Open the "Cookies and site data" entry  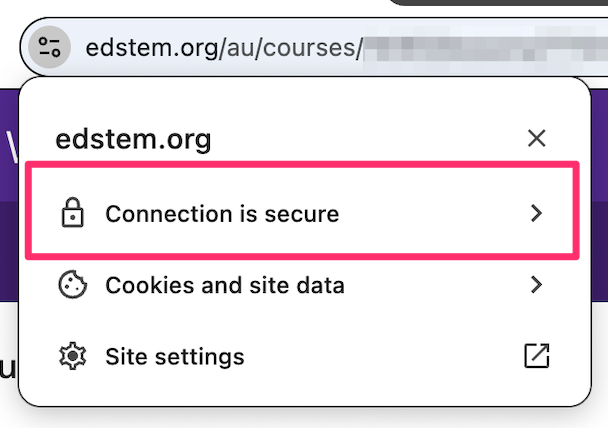click(x=225, y=285)
